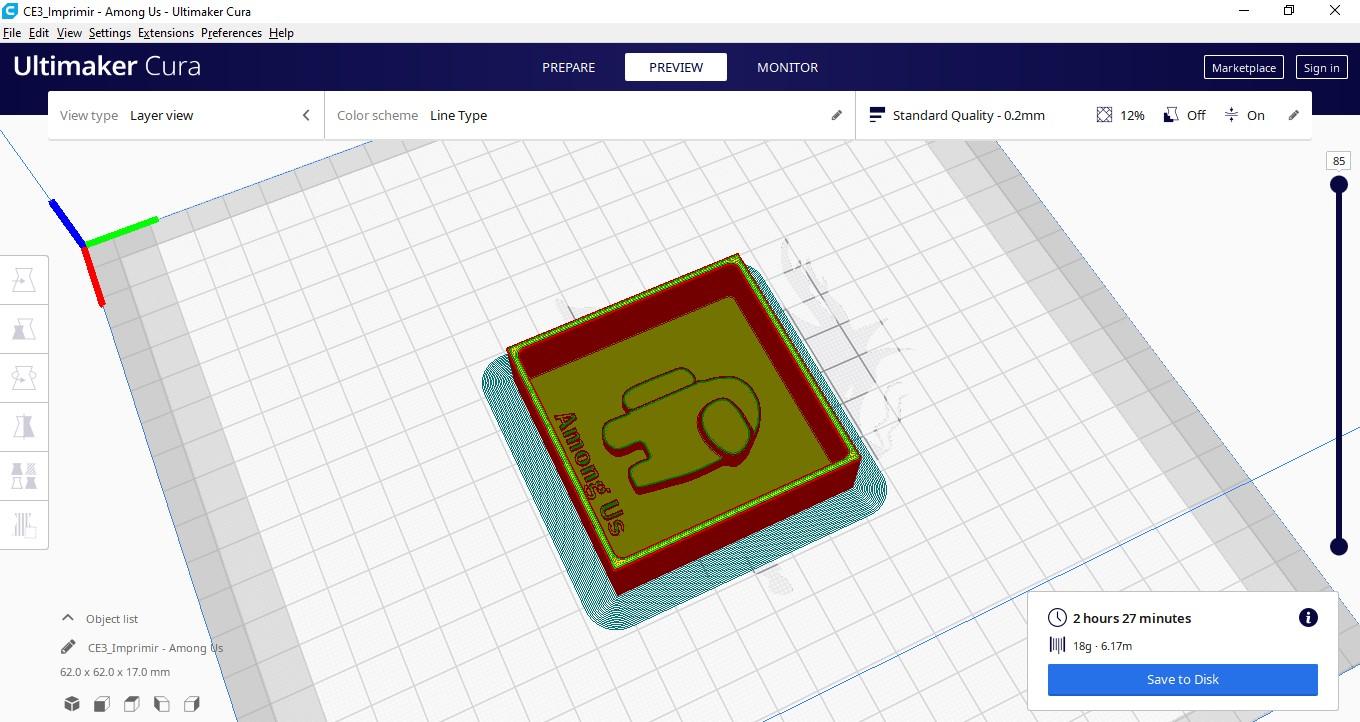Screen dimensions: 1360x722
Task: Switch to the MONITOR stage tab
Action: coord(787,67)
